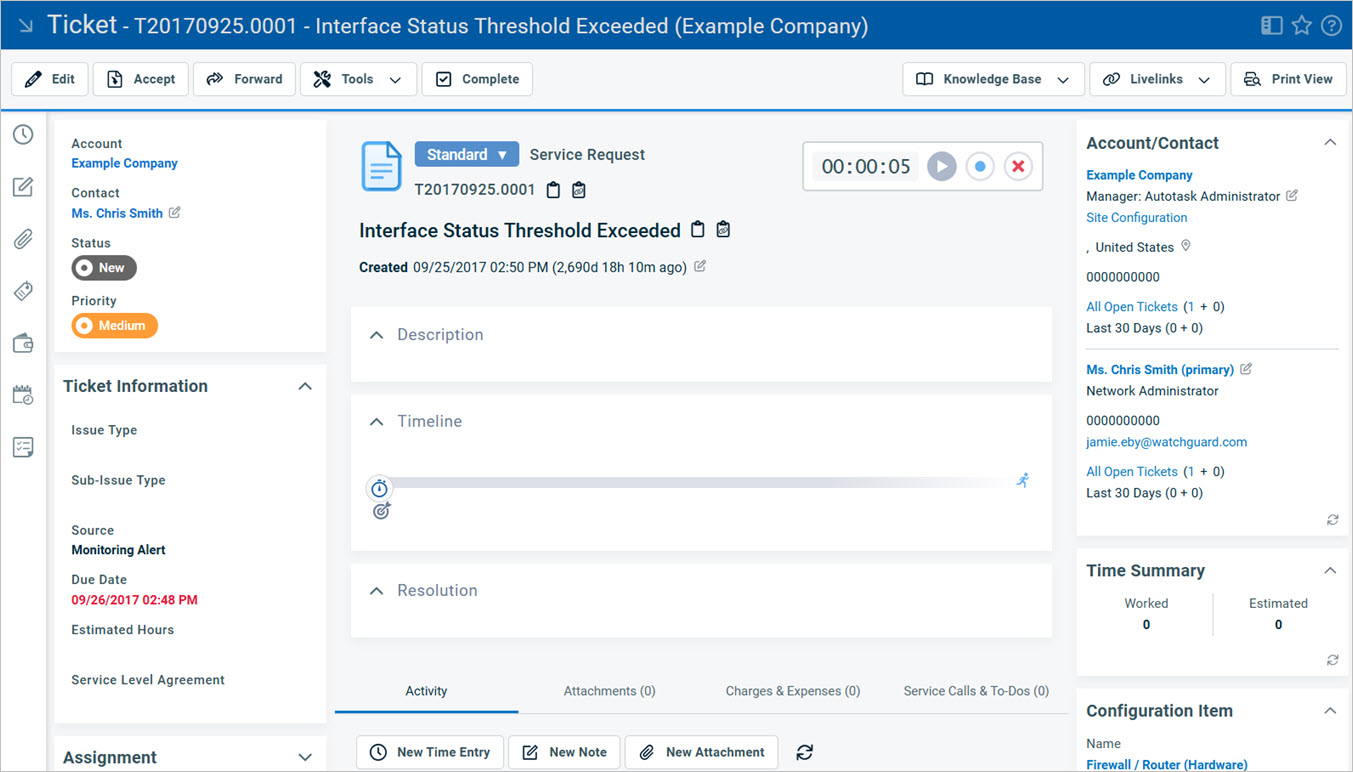The height and width of the screenshot is (772, 1353).
Task: Switch to the Attachments tab
Action: coord(609,690)
